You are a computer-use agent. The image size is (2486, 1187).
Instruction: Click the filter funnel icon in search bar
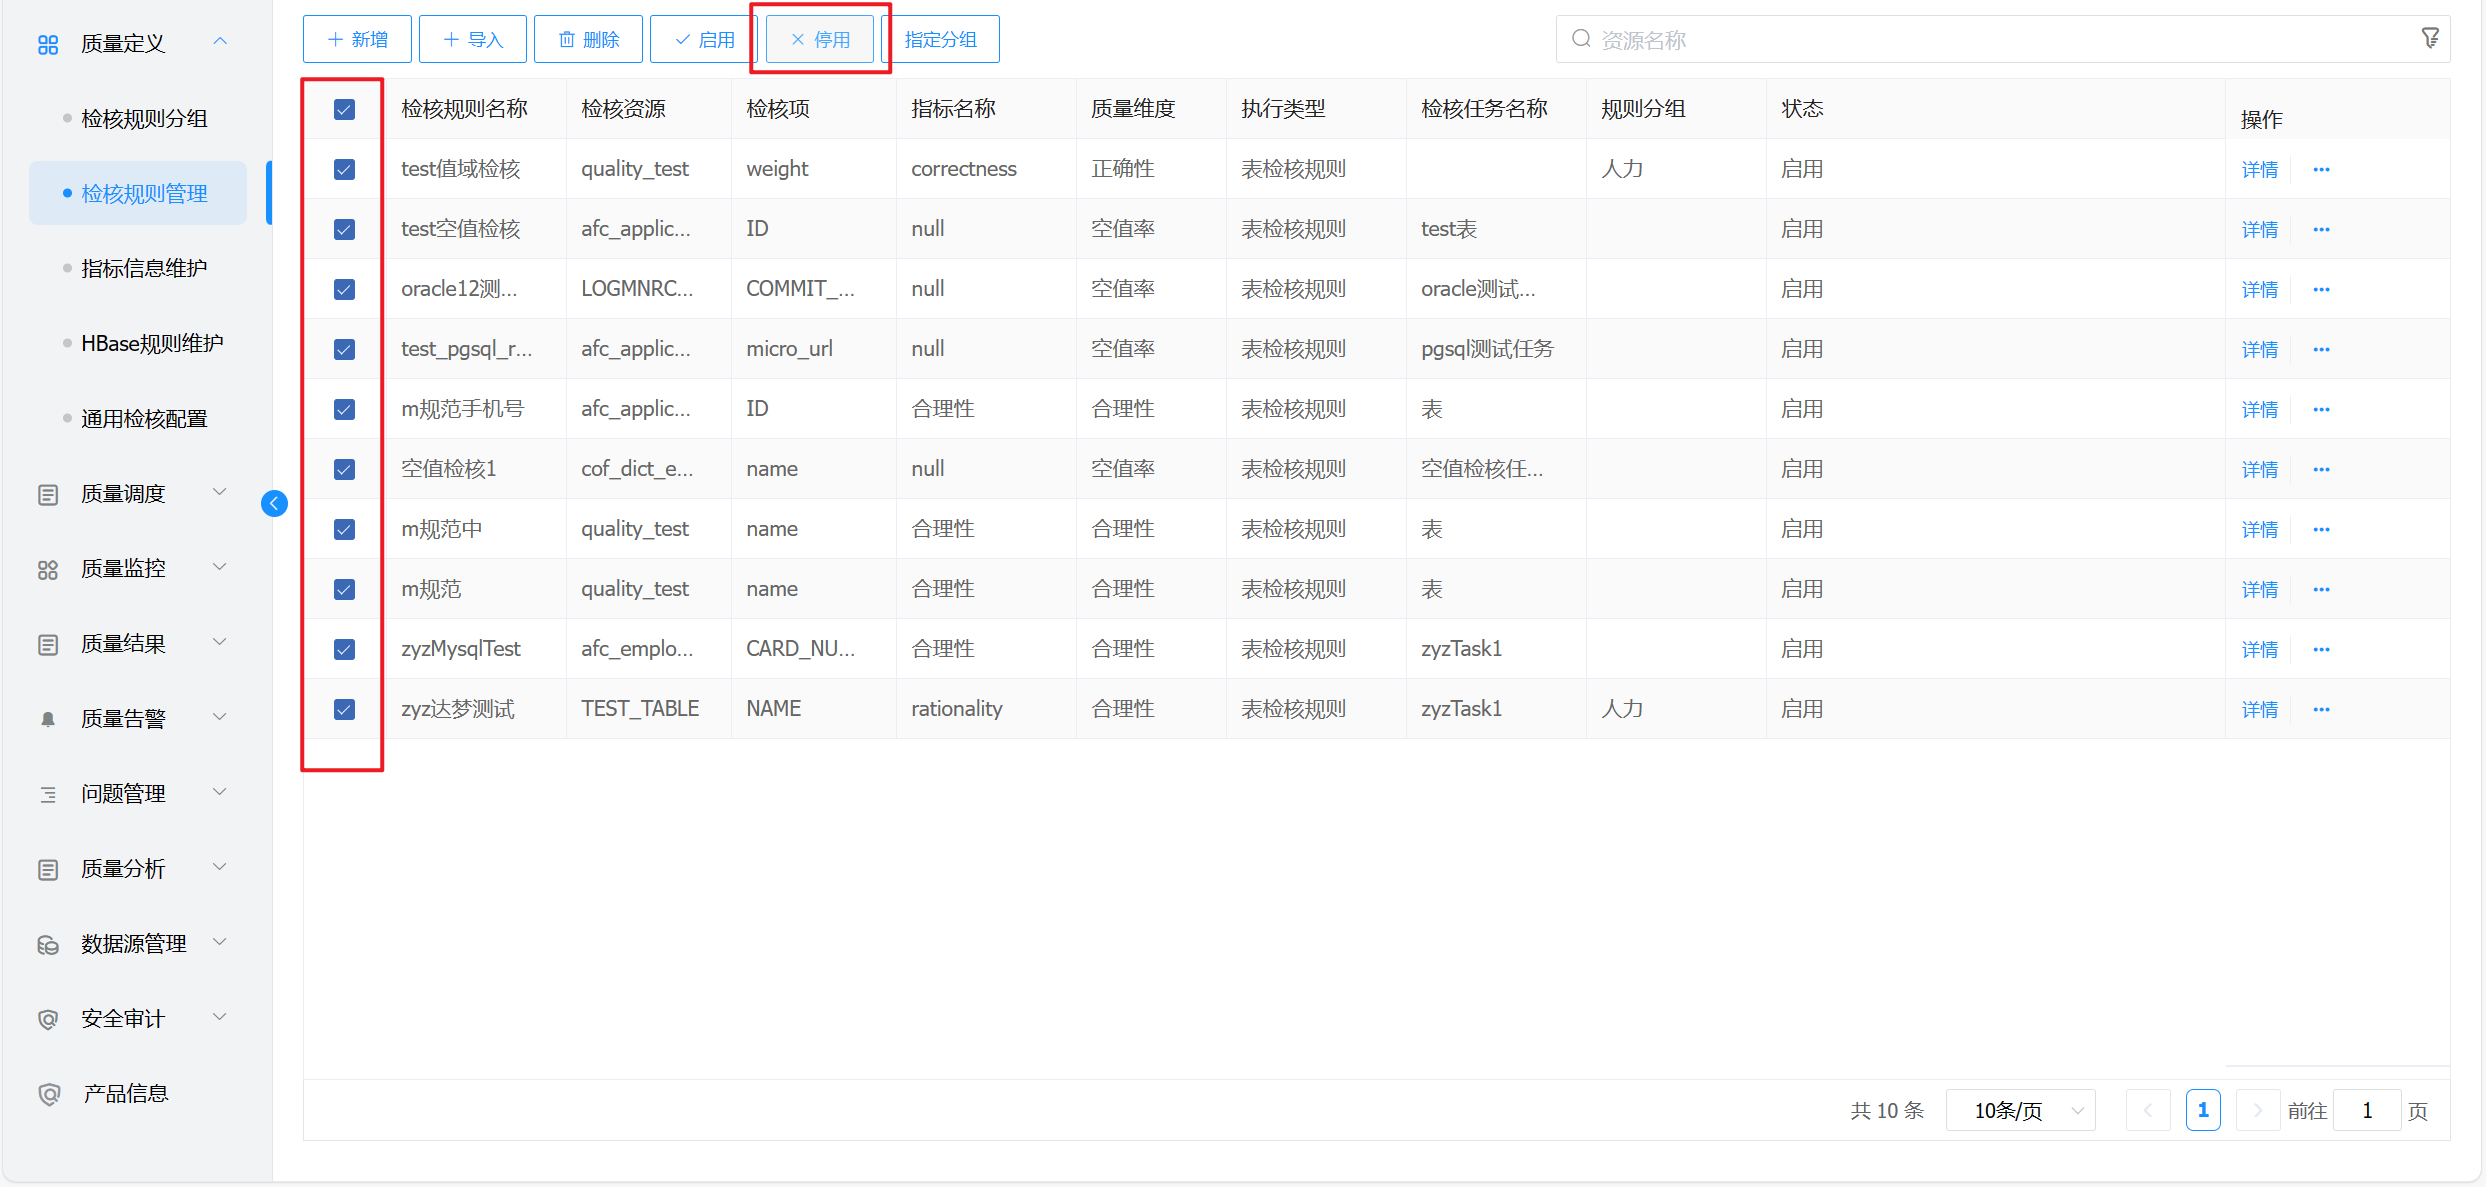pyautogui.click(x=2430, y=38)
